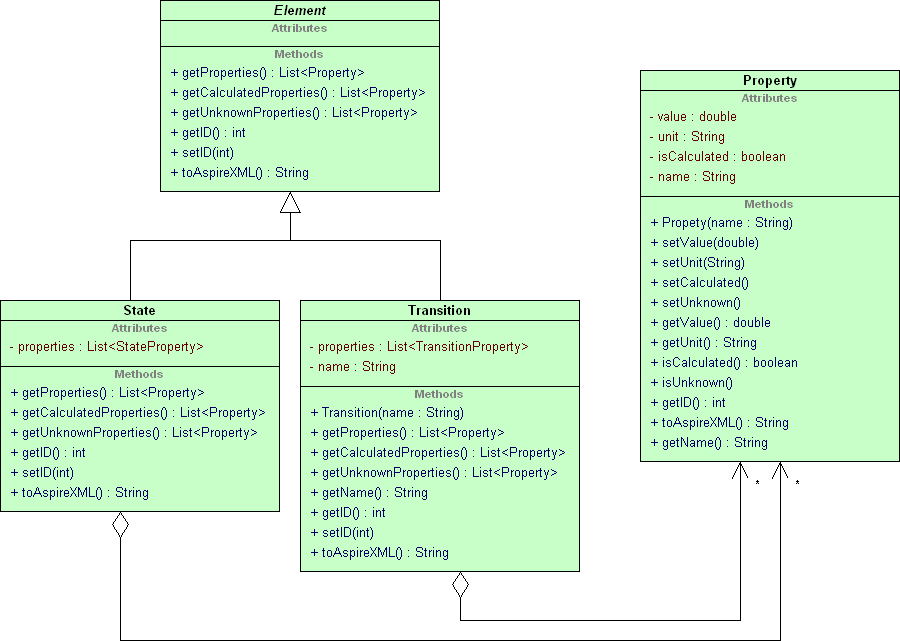Click getCalculatedProperties() in Transition class
Viewport: 900px width, 641px height.
(x=438, y=453)
